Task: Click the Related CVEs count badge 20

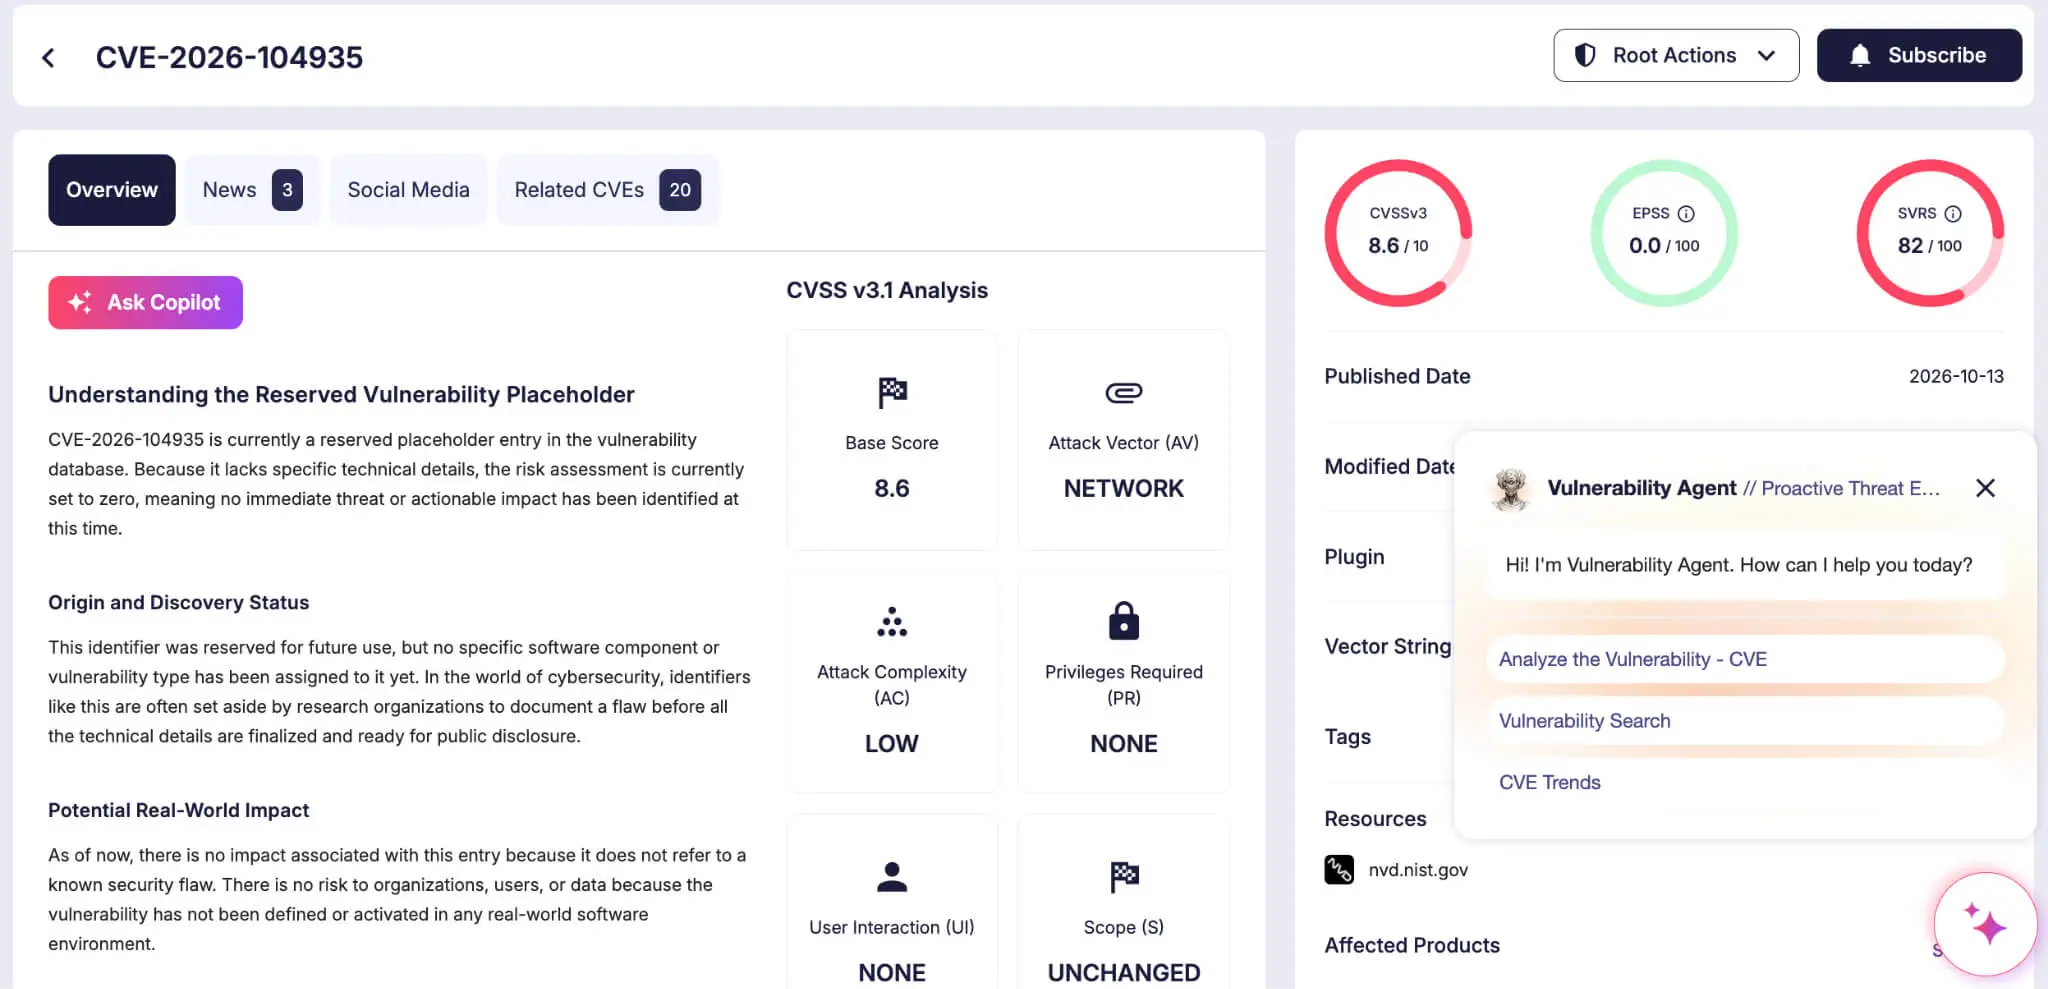Action: pyautogui.click(x=680, y=190)
